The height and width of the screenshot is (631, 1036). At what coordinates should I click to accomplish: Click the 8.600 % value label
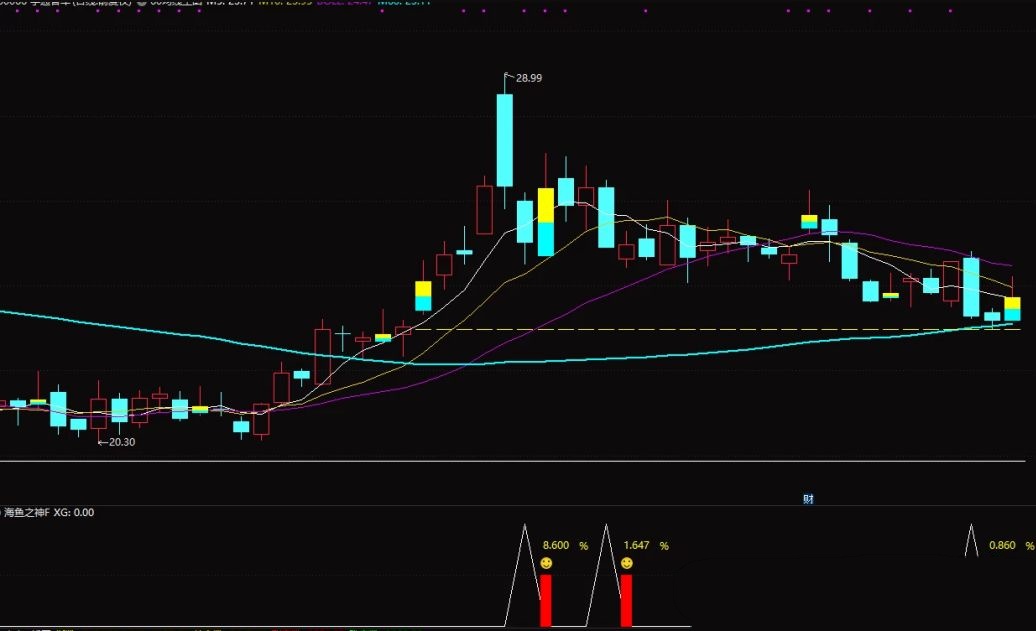pyautogui.click(x=556, y=546)
